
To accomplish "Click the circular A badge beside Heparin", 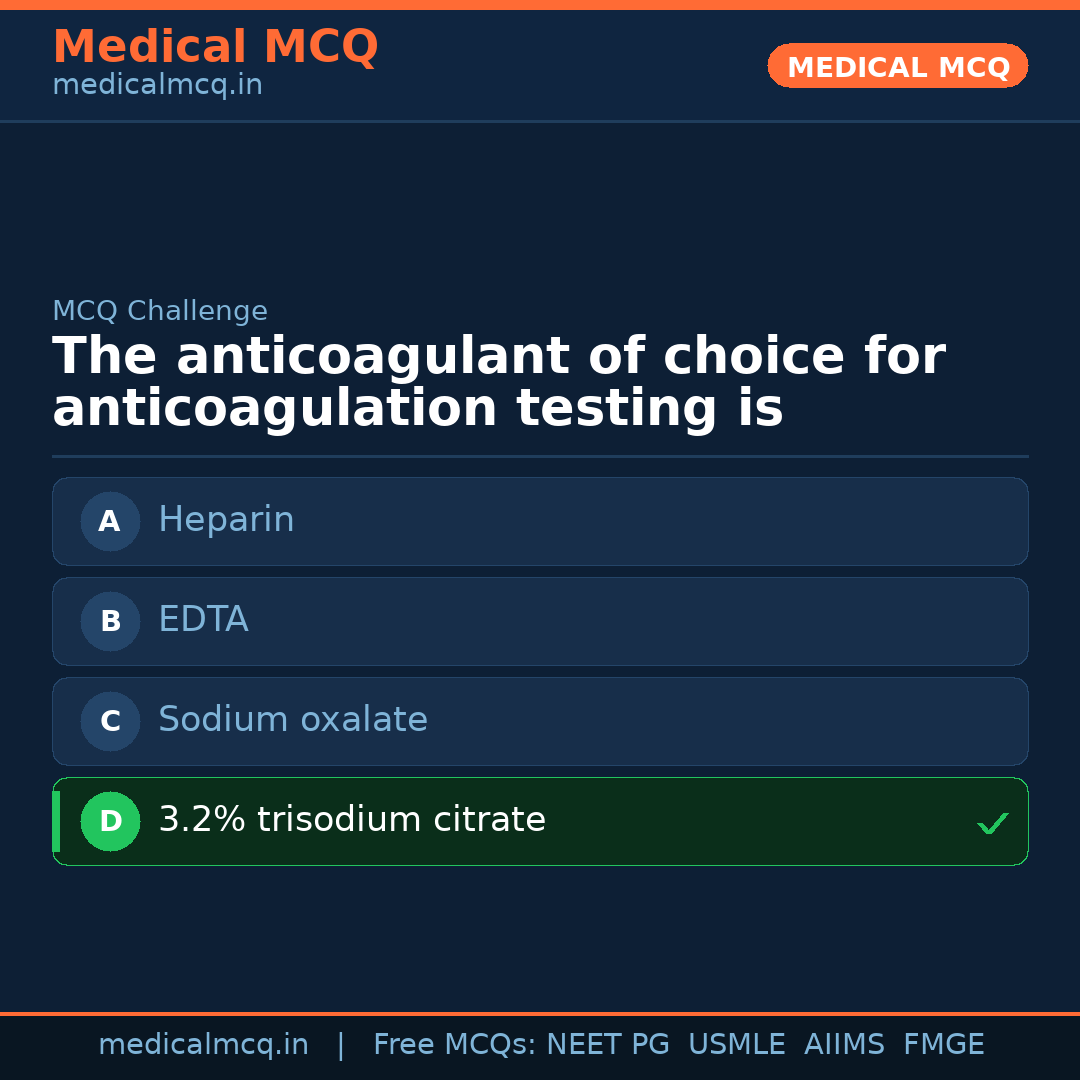I will coord(110,521).
